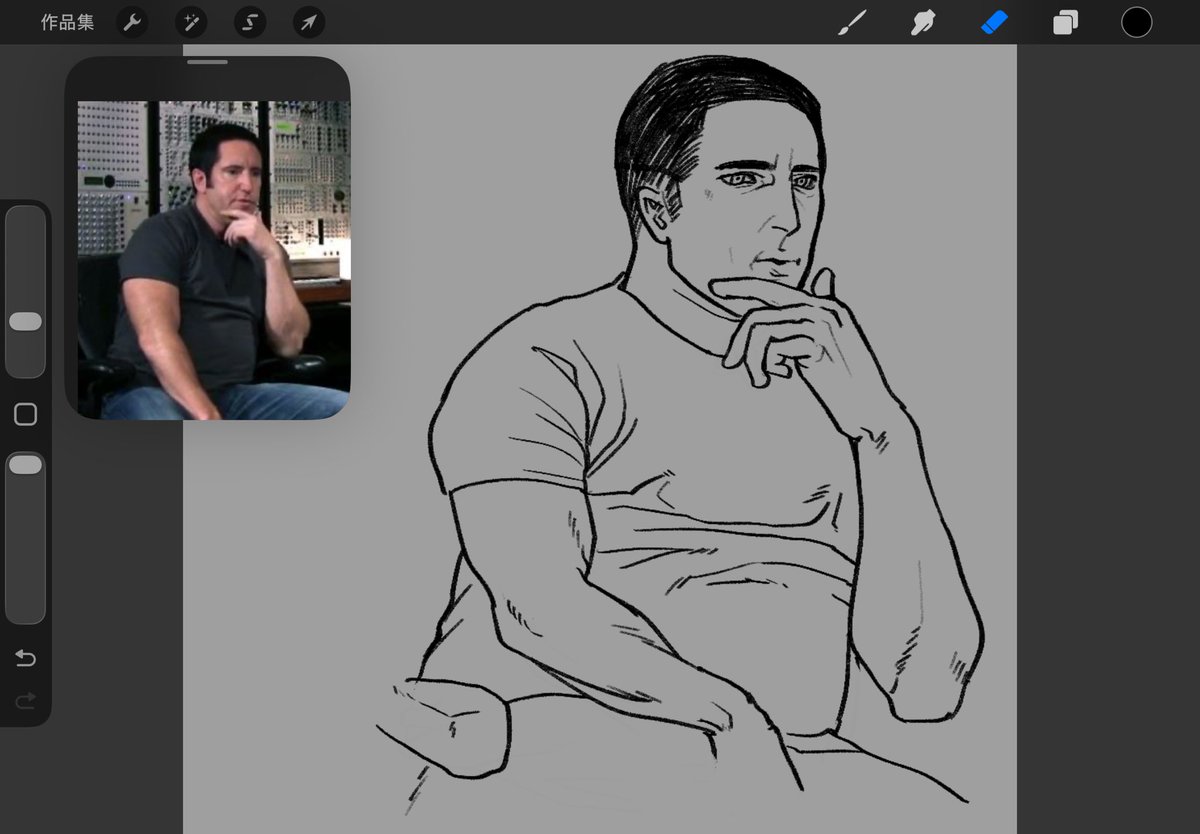
Task: Open the 作品集 gallery
Action: (x=67, y=22)
